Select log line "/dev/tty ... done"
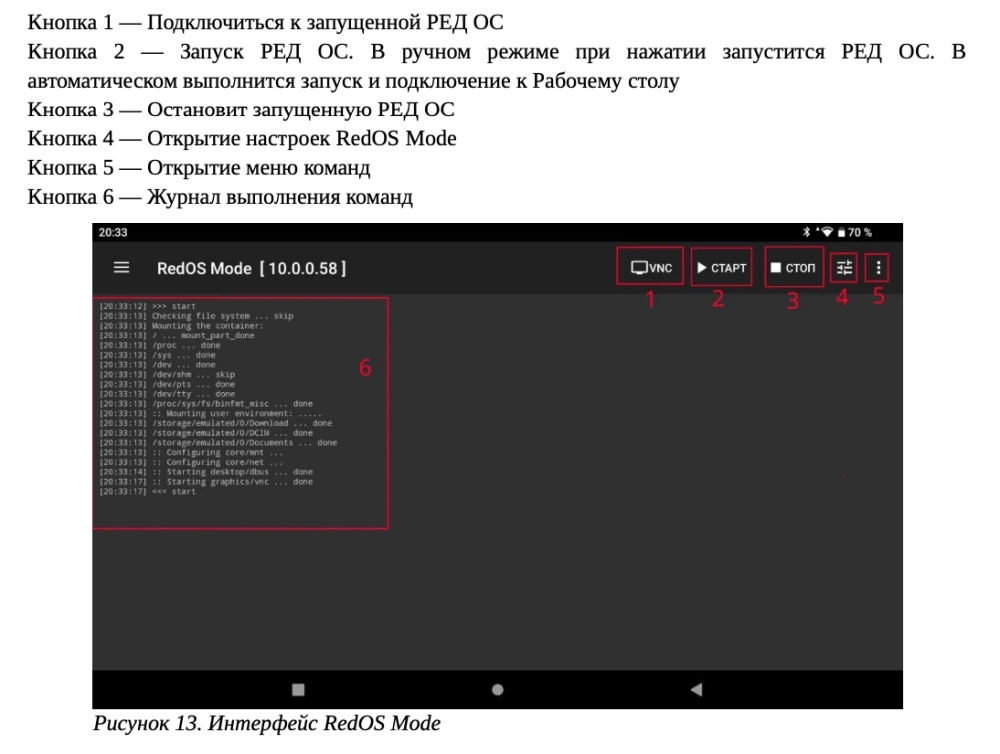Screen dimensions: 1000x754 tap(167, 394)
